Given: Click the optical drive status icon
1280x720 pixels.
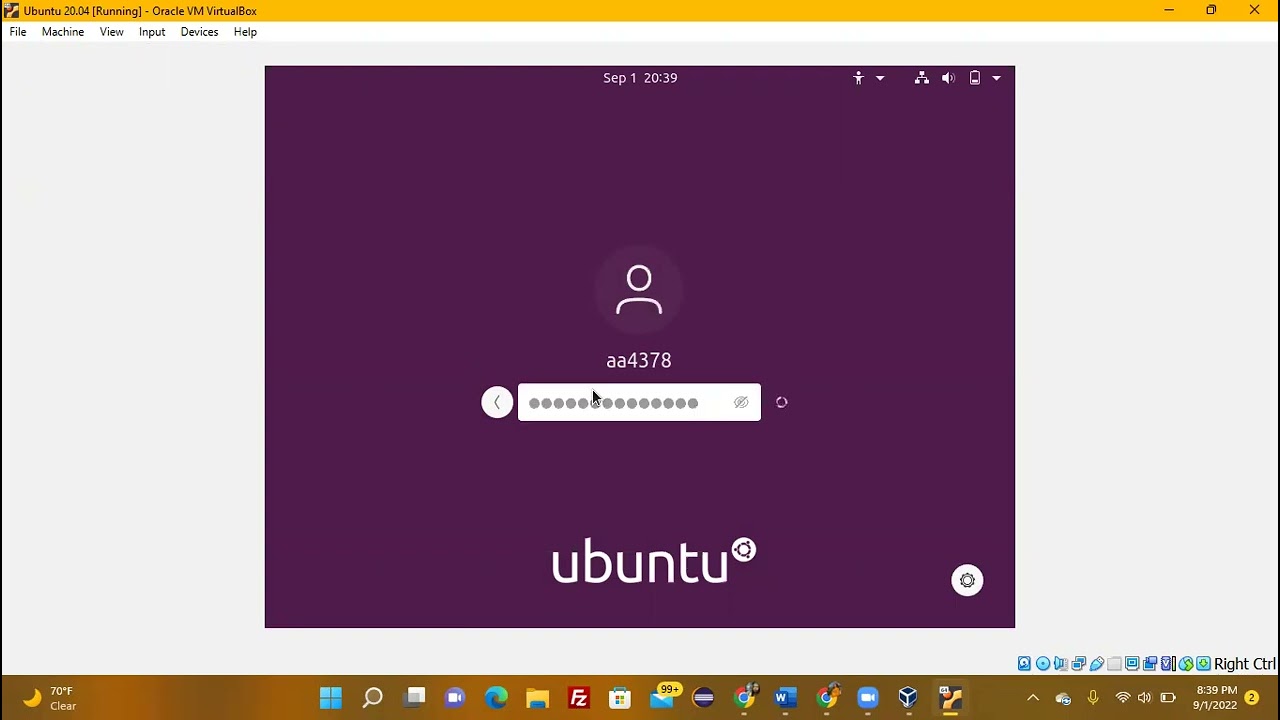Looking at the screenshot, I should click(1043, 664).
